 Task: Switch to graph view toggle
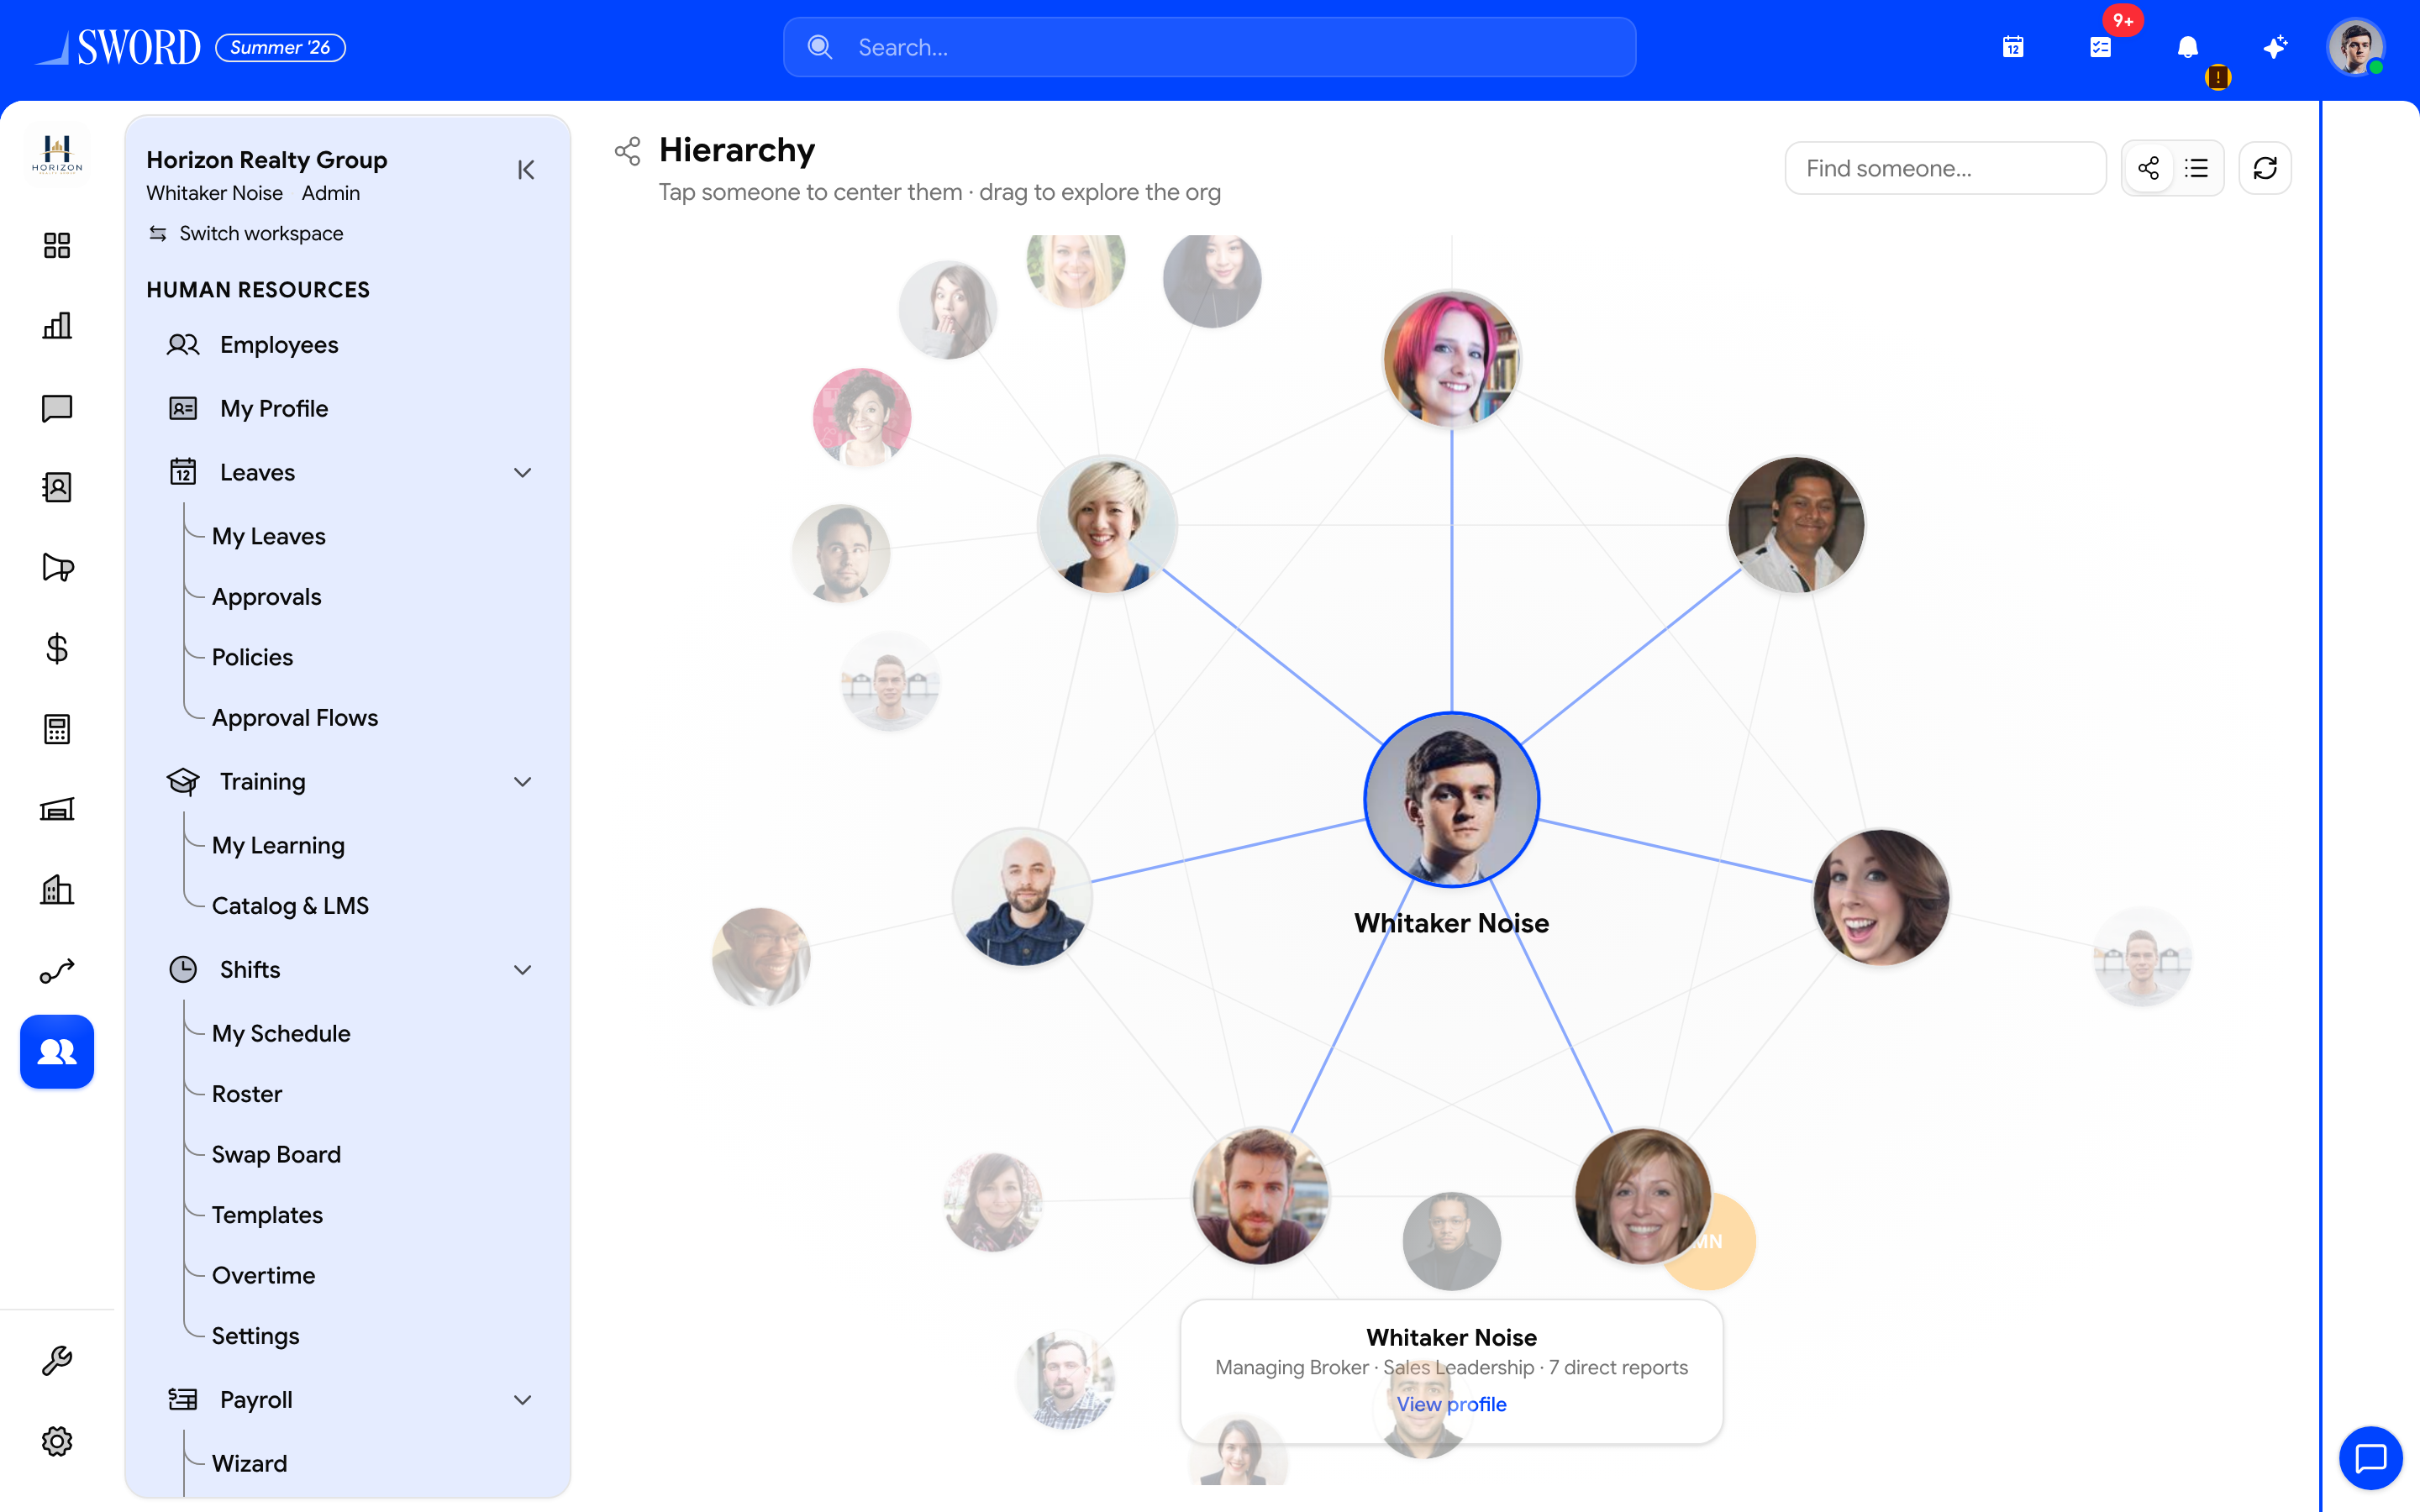click(2148, 168)
